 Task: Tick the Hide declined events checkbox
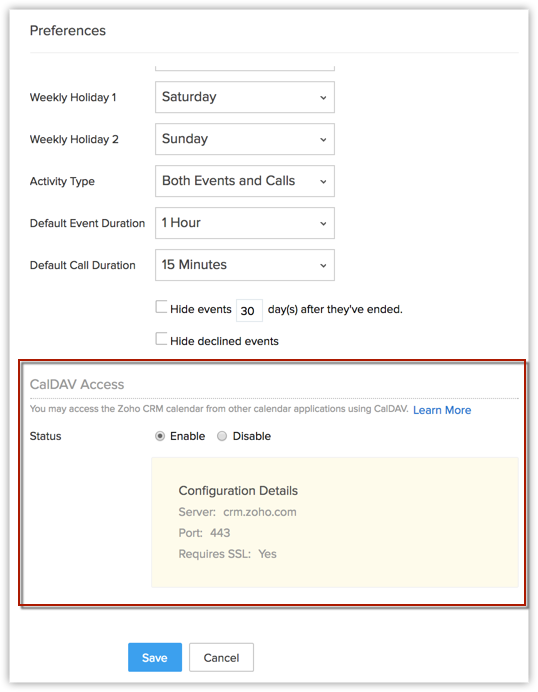[161, 338]
